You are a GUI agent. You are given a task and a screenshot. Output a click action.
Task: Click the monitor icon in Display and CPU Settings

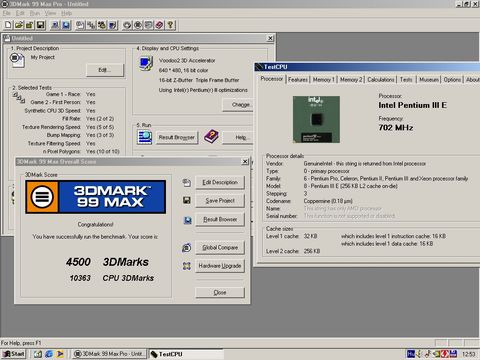(146, 63)
